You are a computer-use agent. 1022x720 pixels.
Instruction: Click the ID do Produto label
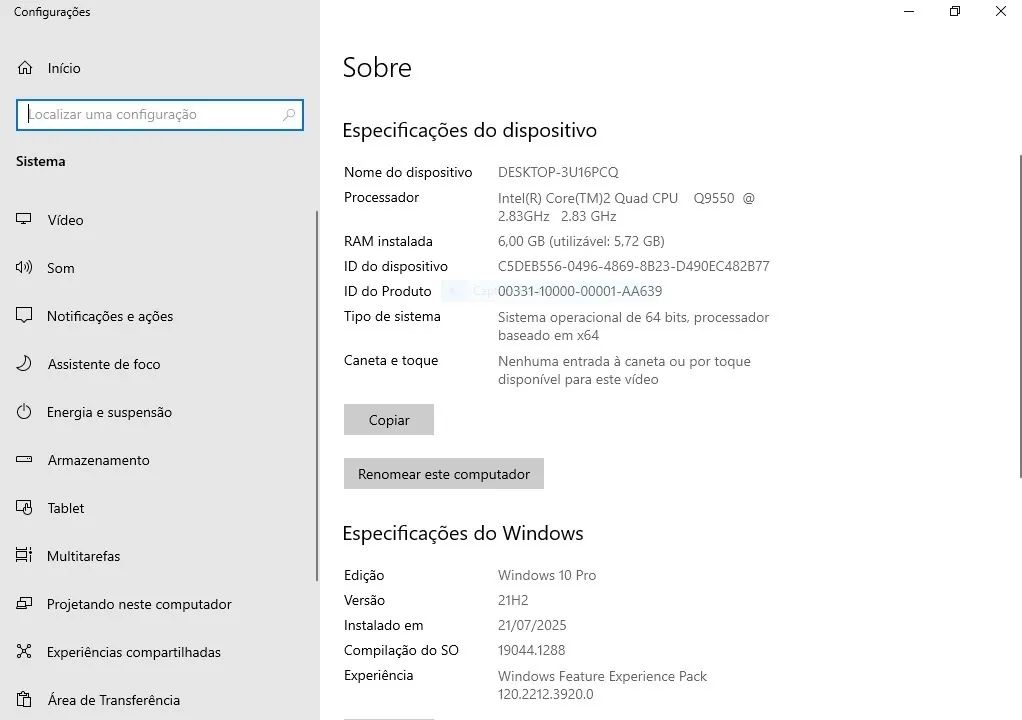point(388,291)
